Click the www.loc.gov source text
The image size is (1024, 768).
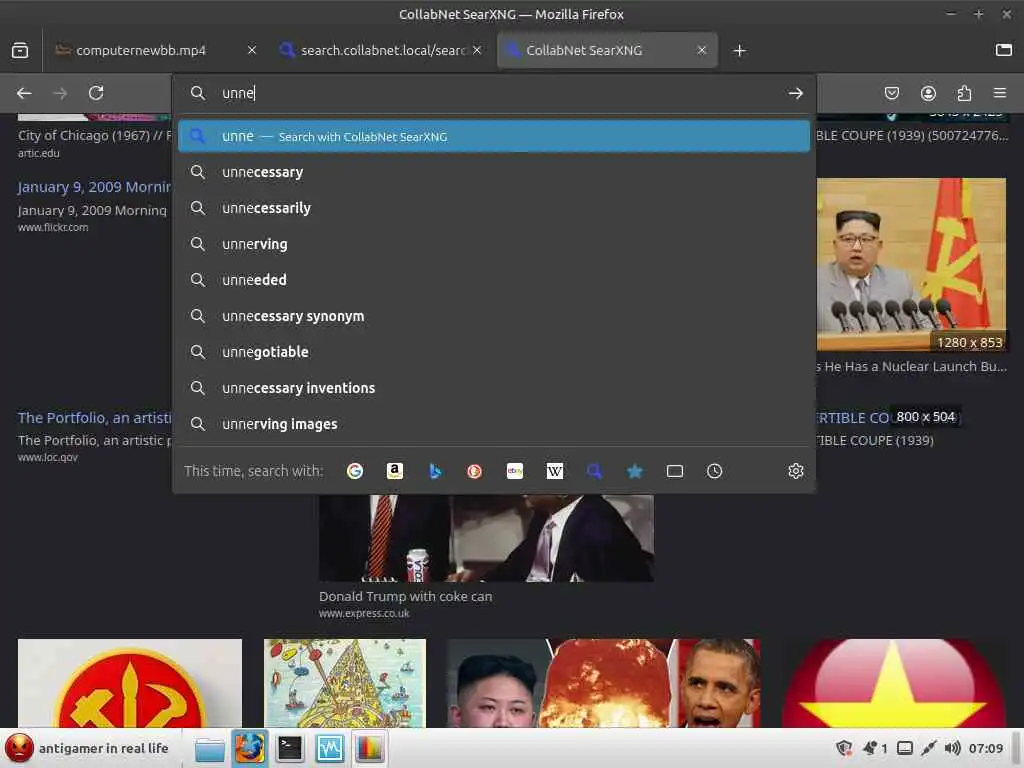48,457
